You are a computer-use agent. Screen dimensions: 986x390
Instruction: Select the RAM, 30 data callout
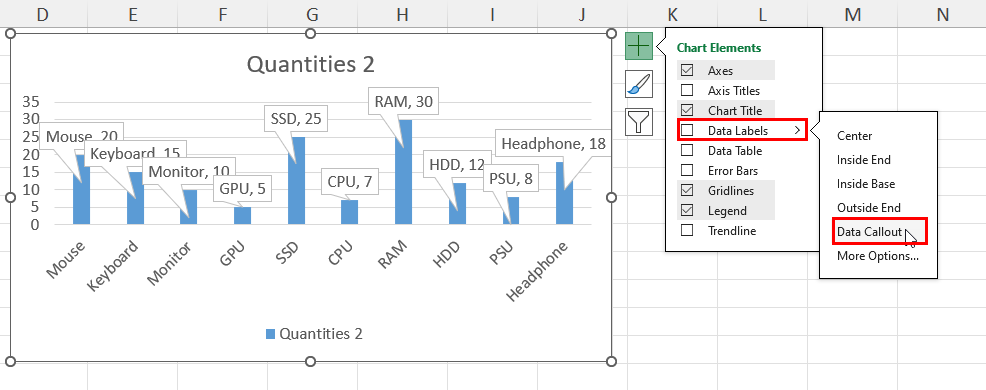(404, 102)
